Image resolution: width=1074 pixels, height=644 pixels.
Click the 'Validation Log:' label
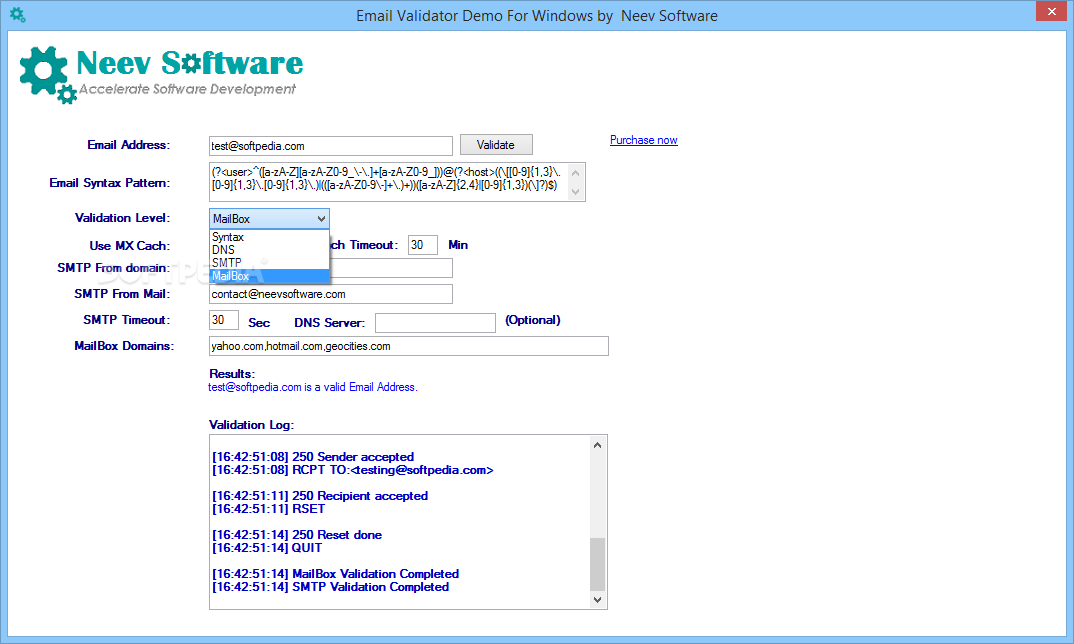tap(251, 425)
